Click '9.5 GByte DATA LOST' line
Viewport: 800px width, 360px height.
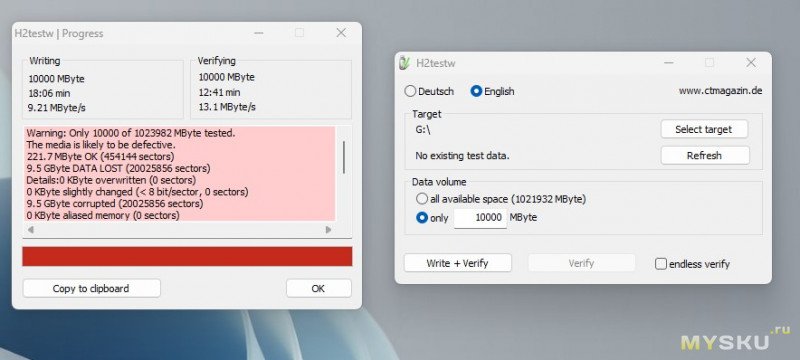click(x=118, y=168)
